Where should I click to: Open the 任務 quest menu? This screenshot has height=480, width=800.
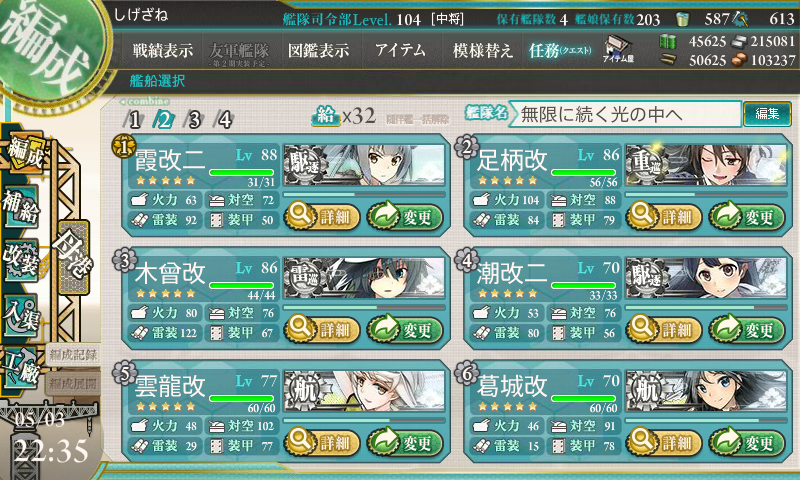tap(560, 50)
